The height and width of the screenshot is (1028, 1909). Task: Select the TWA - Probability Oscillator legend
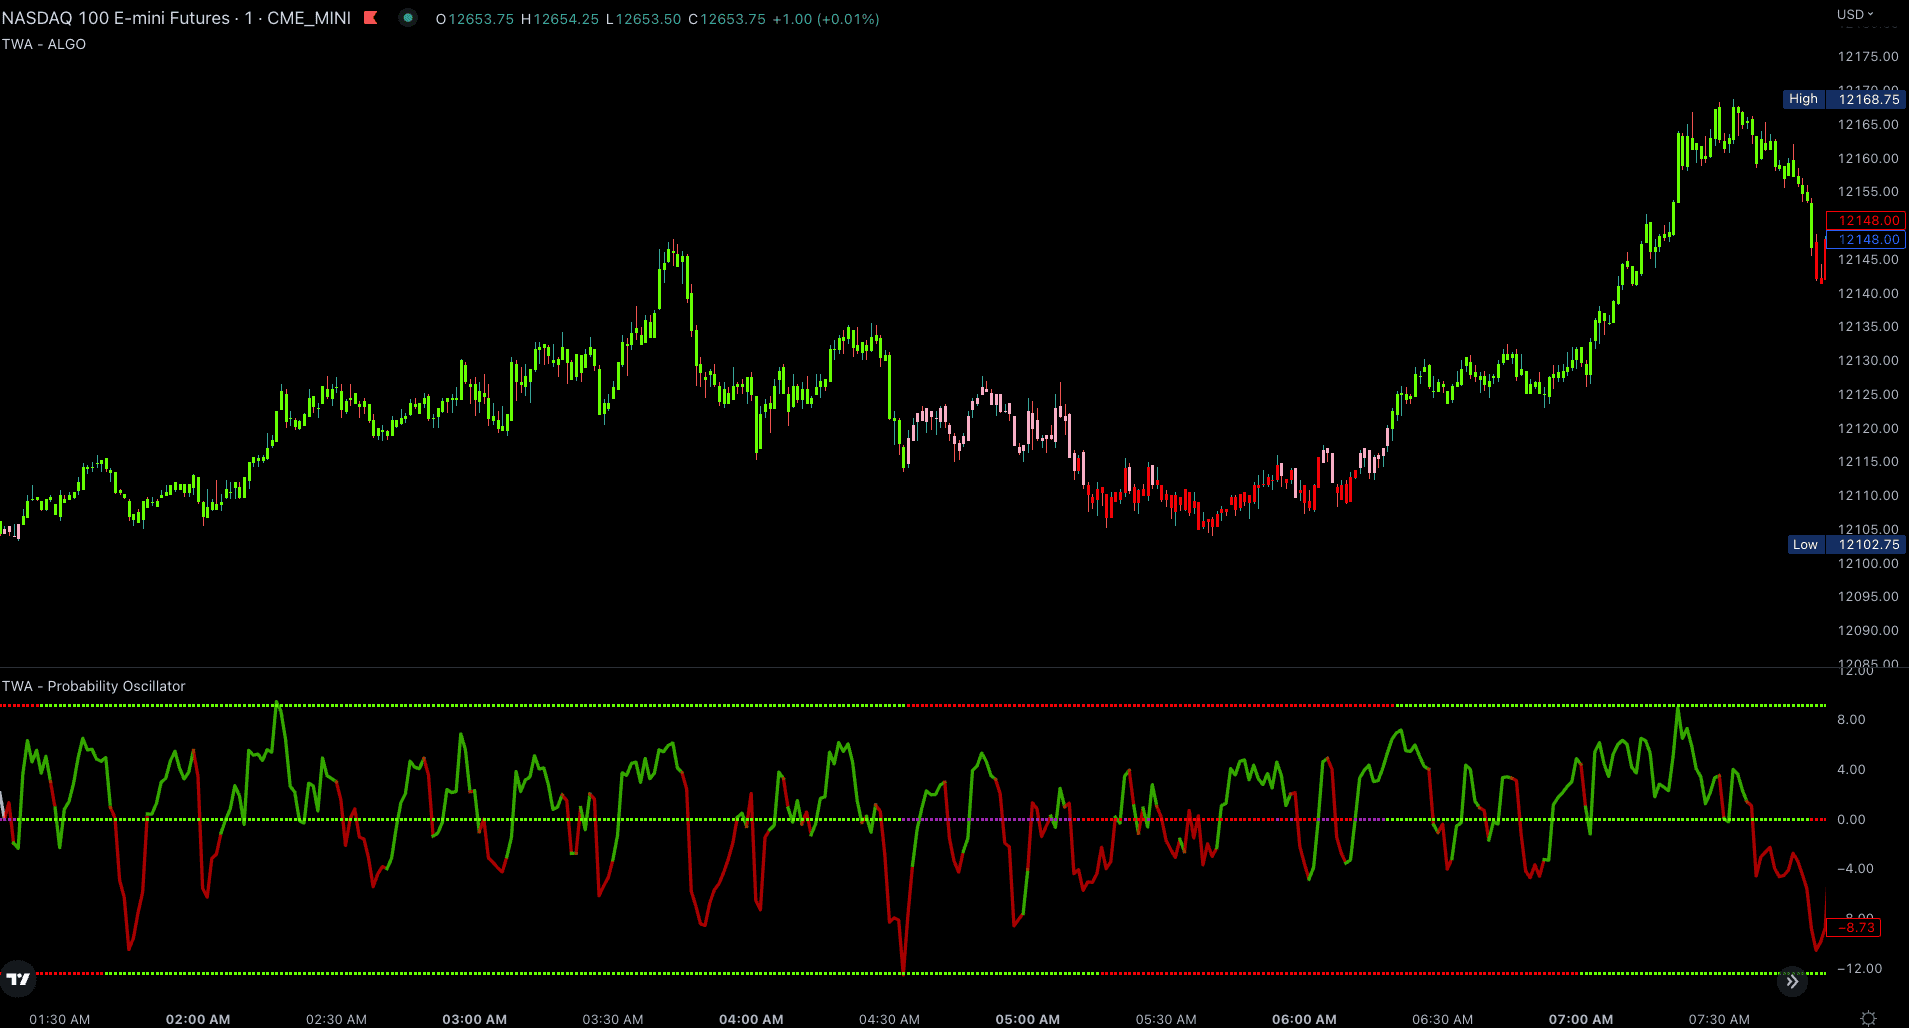pos(94,686)
